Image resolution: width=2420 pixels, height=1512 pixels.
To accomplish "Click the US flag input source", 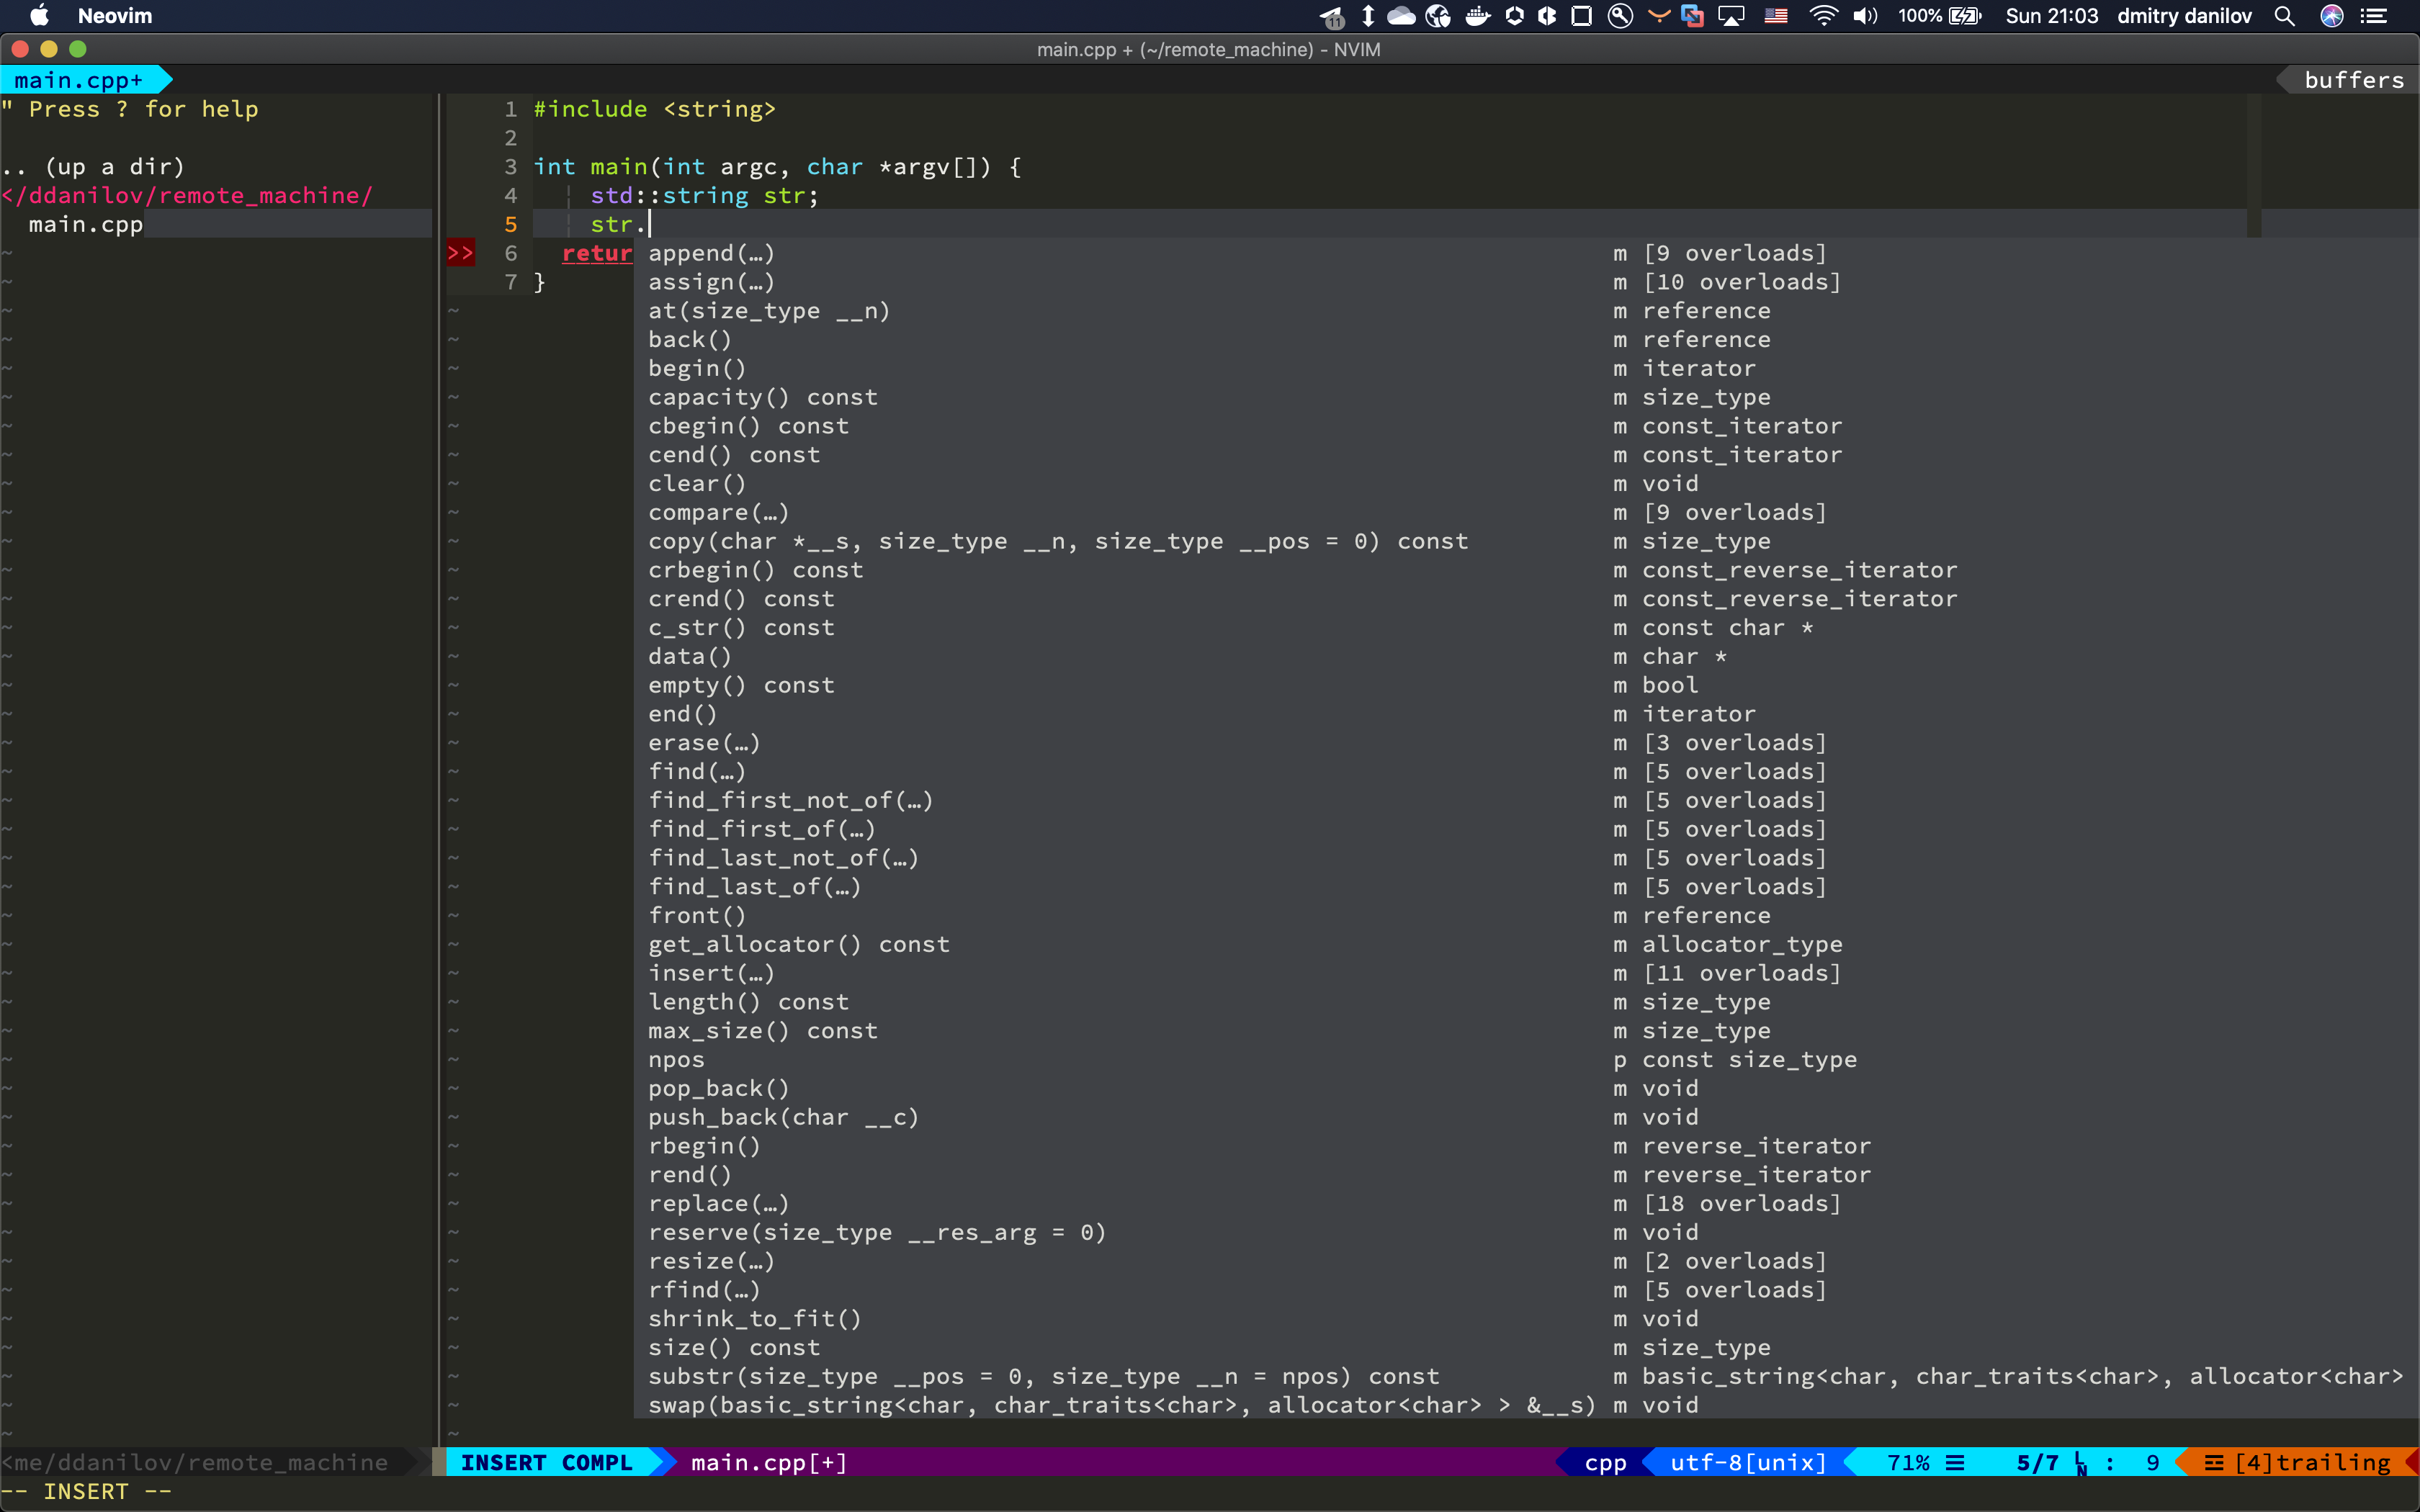I will click(x=1776, y=15).
